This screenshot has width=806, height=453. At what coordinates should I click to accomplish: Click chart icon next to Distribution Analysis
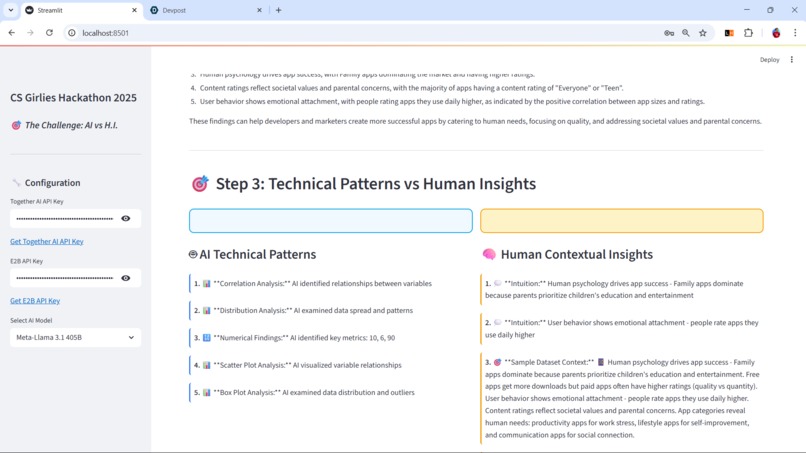207,311
